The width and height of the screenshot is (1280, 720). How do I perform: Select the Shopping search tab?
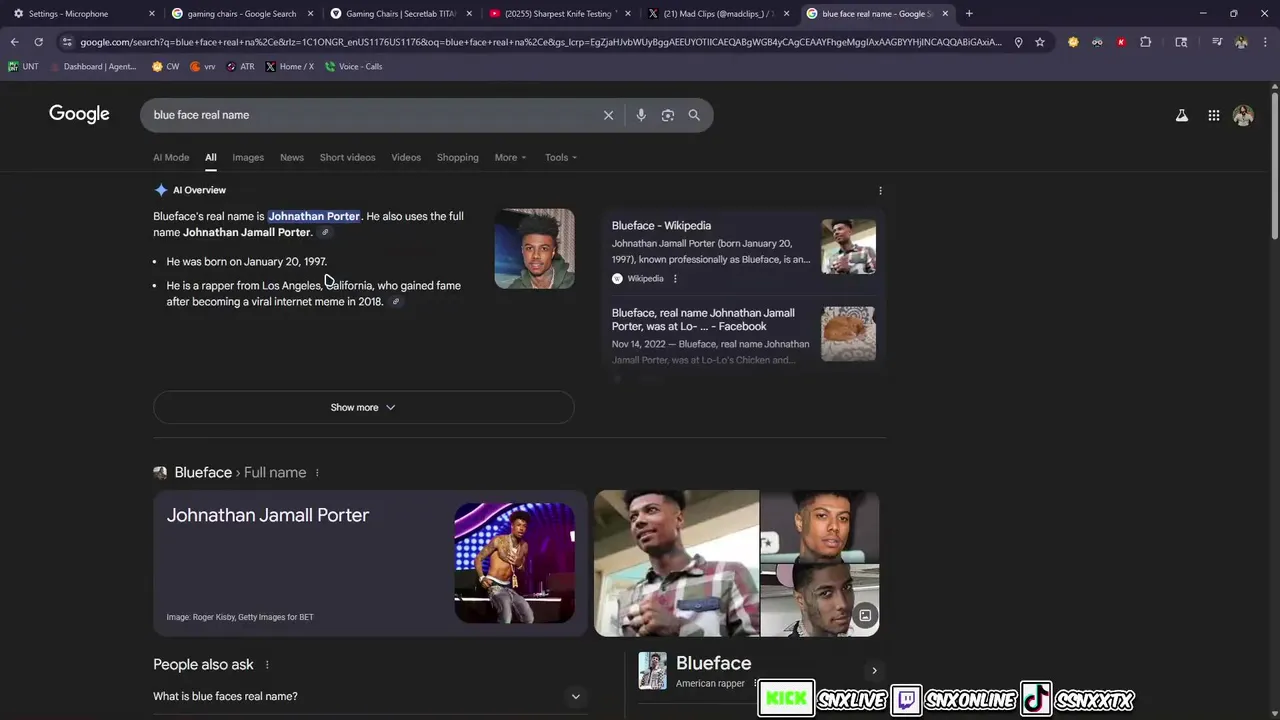coord(458,157)
